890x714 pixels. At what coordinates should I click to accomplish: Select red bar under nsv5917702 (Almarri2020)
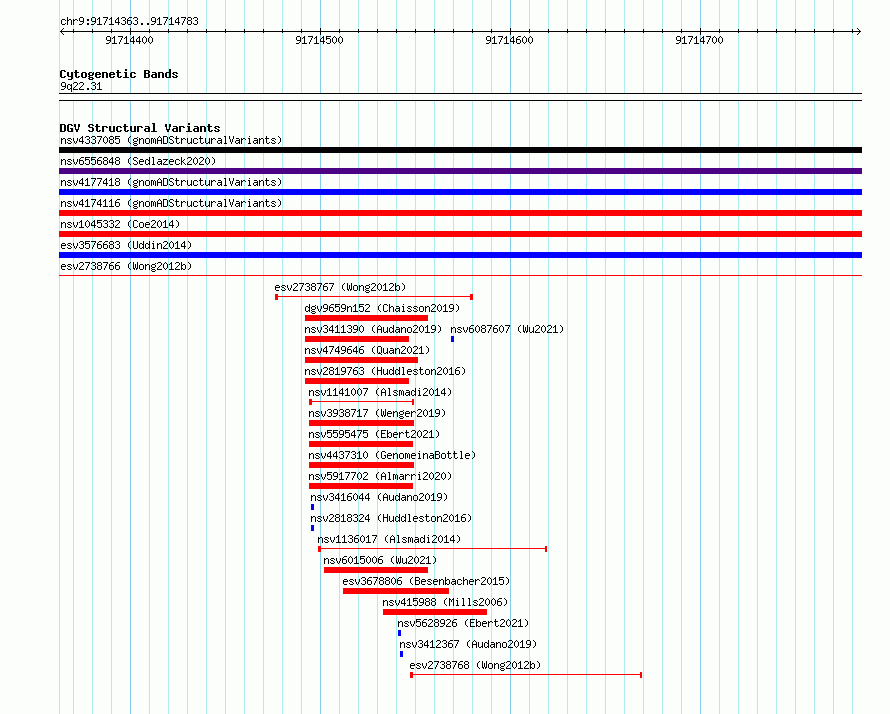pyautogui.click(x=361, y=486)
